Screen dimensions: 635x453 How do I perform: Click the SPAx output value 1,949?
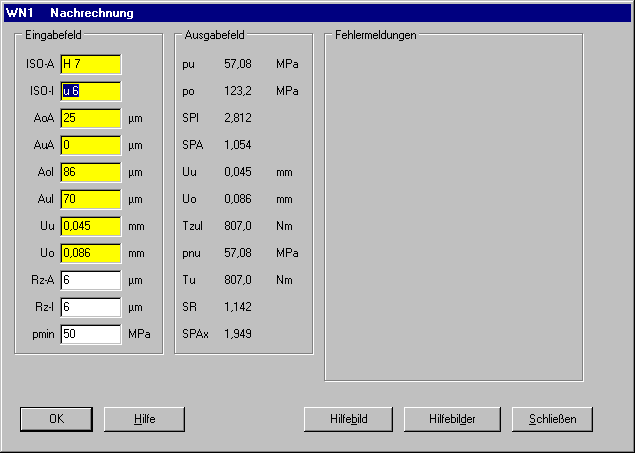click(237, 334)
